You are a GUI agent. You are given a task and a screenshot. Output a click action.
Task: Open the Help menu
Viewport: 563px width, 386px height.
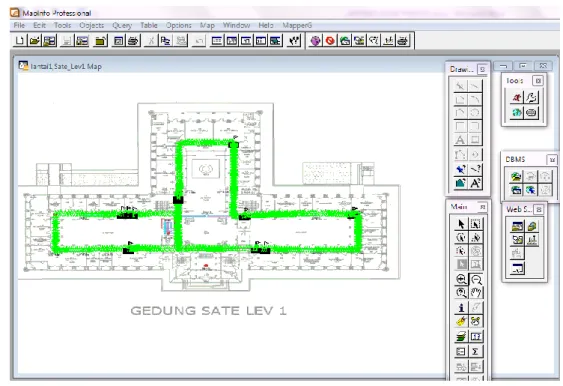(x=266, y=25)
